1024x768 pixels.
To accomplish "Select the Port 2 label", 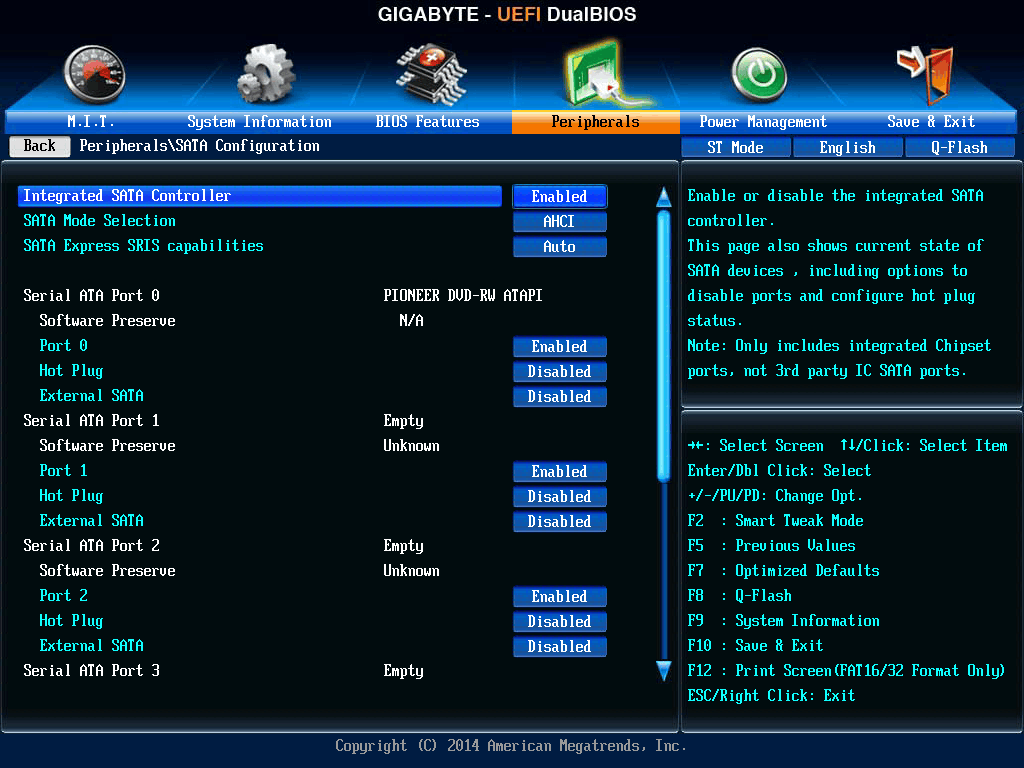I will click(x=63, y=596).
